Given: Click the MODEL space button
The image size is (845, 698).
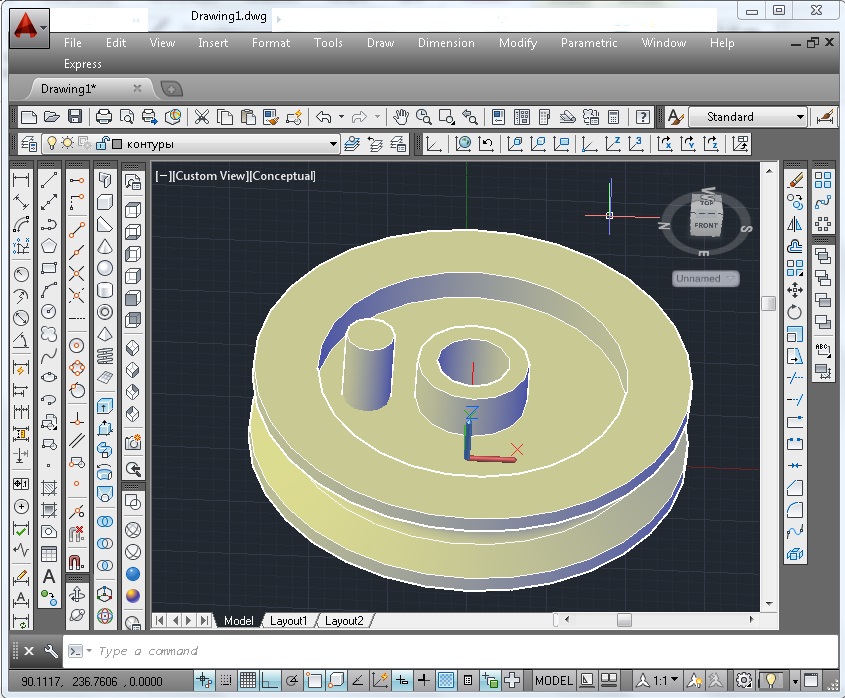Looking at the screenshot, I should point(553,681).
